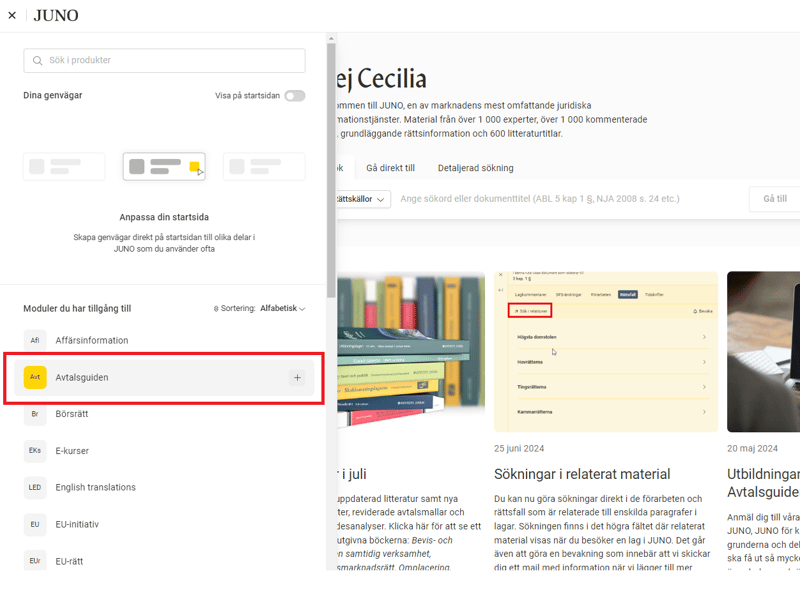Image resolution: width=800 pixels, height=599 pixels.
Task: Open the Sortering Alfabetisk dropdown
Action: pyautogui.click(x=282, y=309)
